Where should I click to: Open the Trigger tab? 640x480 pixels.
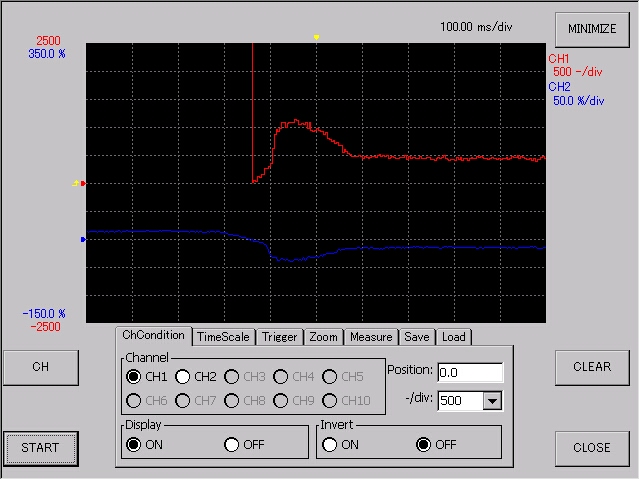[x=279, y=337]
